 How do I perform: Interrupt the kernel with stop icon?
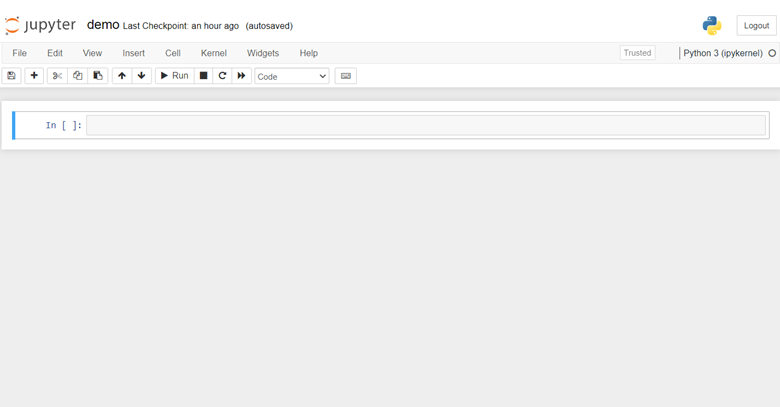pos(203,76)
